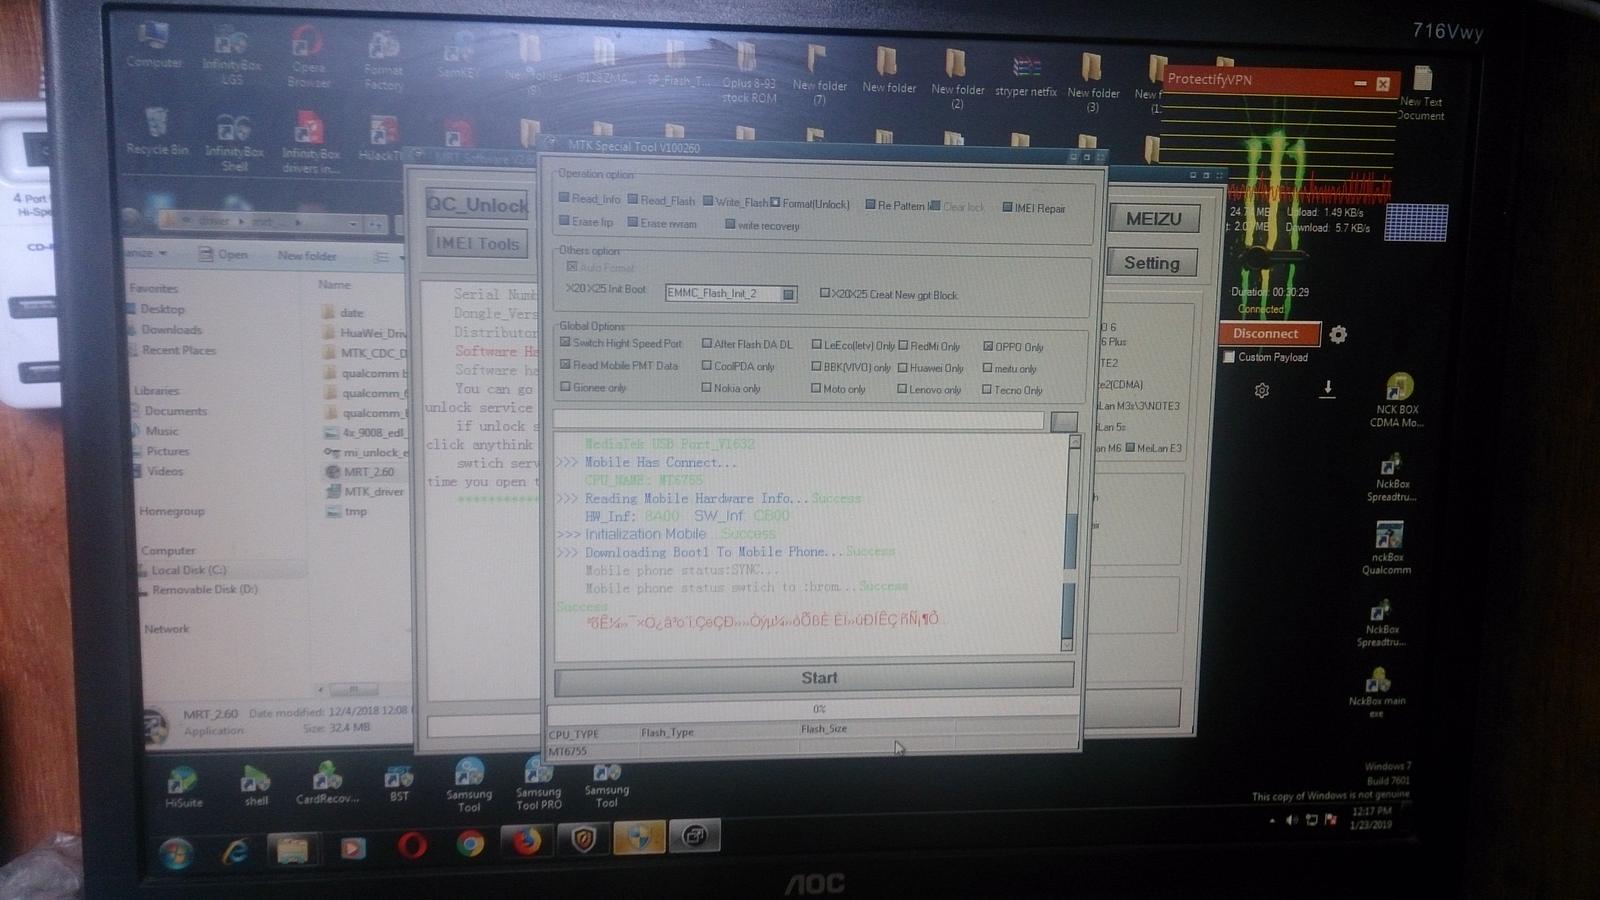Screen dimensions: 1600x900
Task: Open the CardRecov... desktop shortcut
Action: [x=326, y=784]
